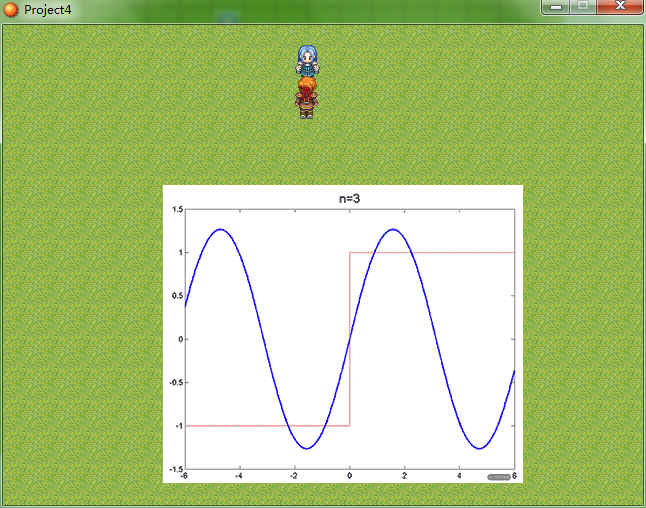Click the -4 label on x-axis
Screen dimensions: 646x508
[x=239, y=476]
